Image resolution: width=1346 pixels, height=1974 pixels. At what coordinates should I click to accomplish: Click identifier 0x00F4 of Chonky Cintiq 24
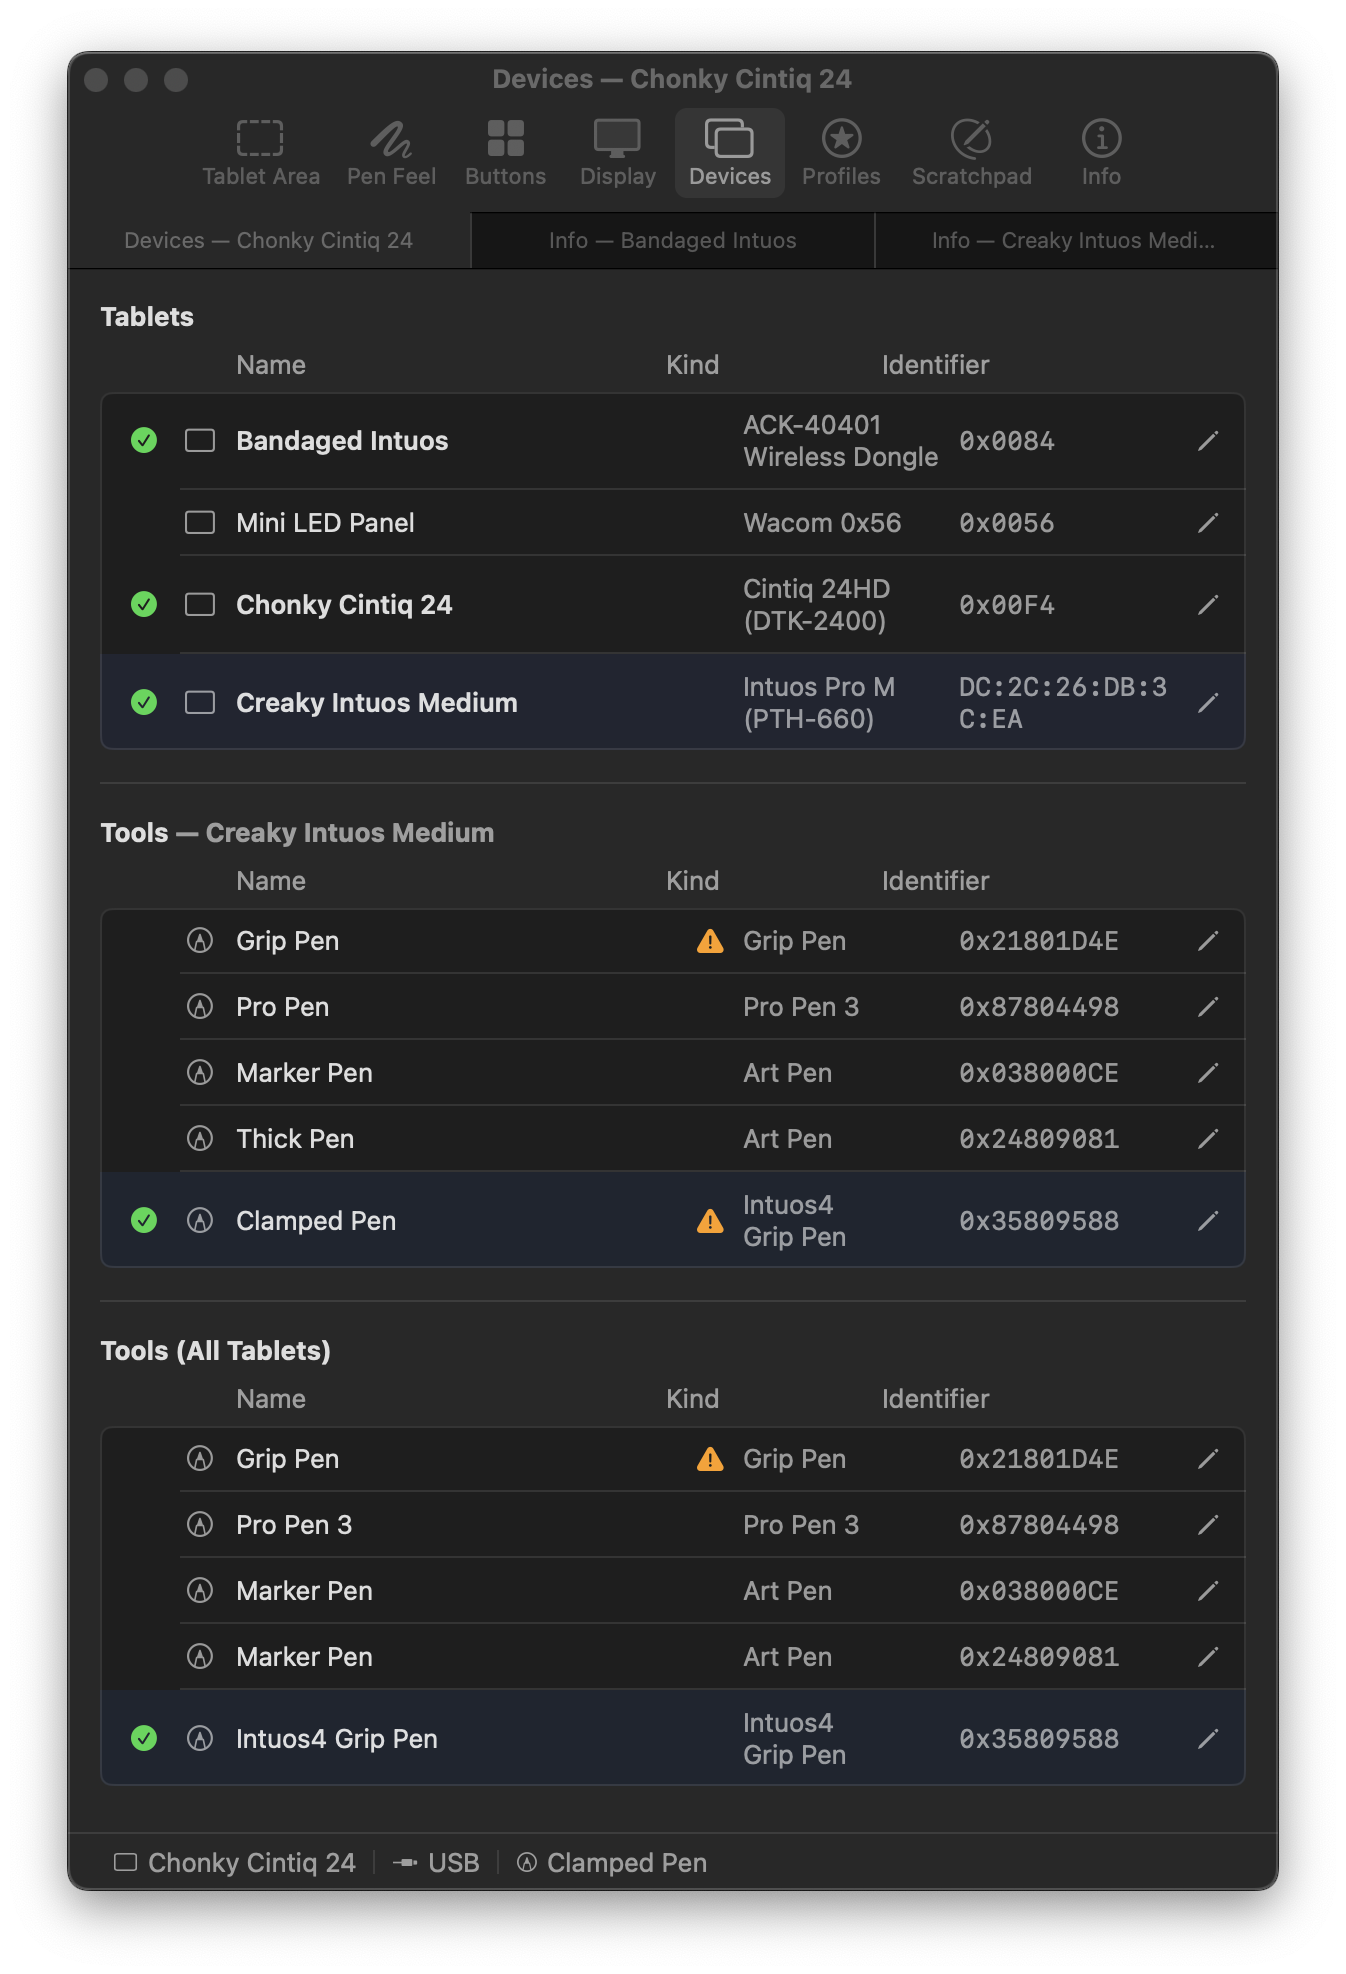(x=1007, y=605)
